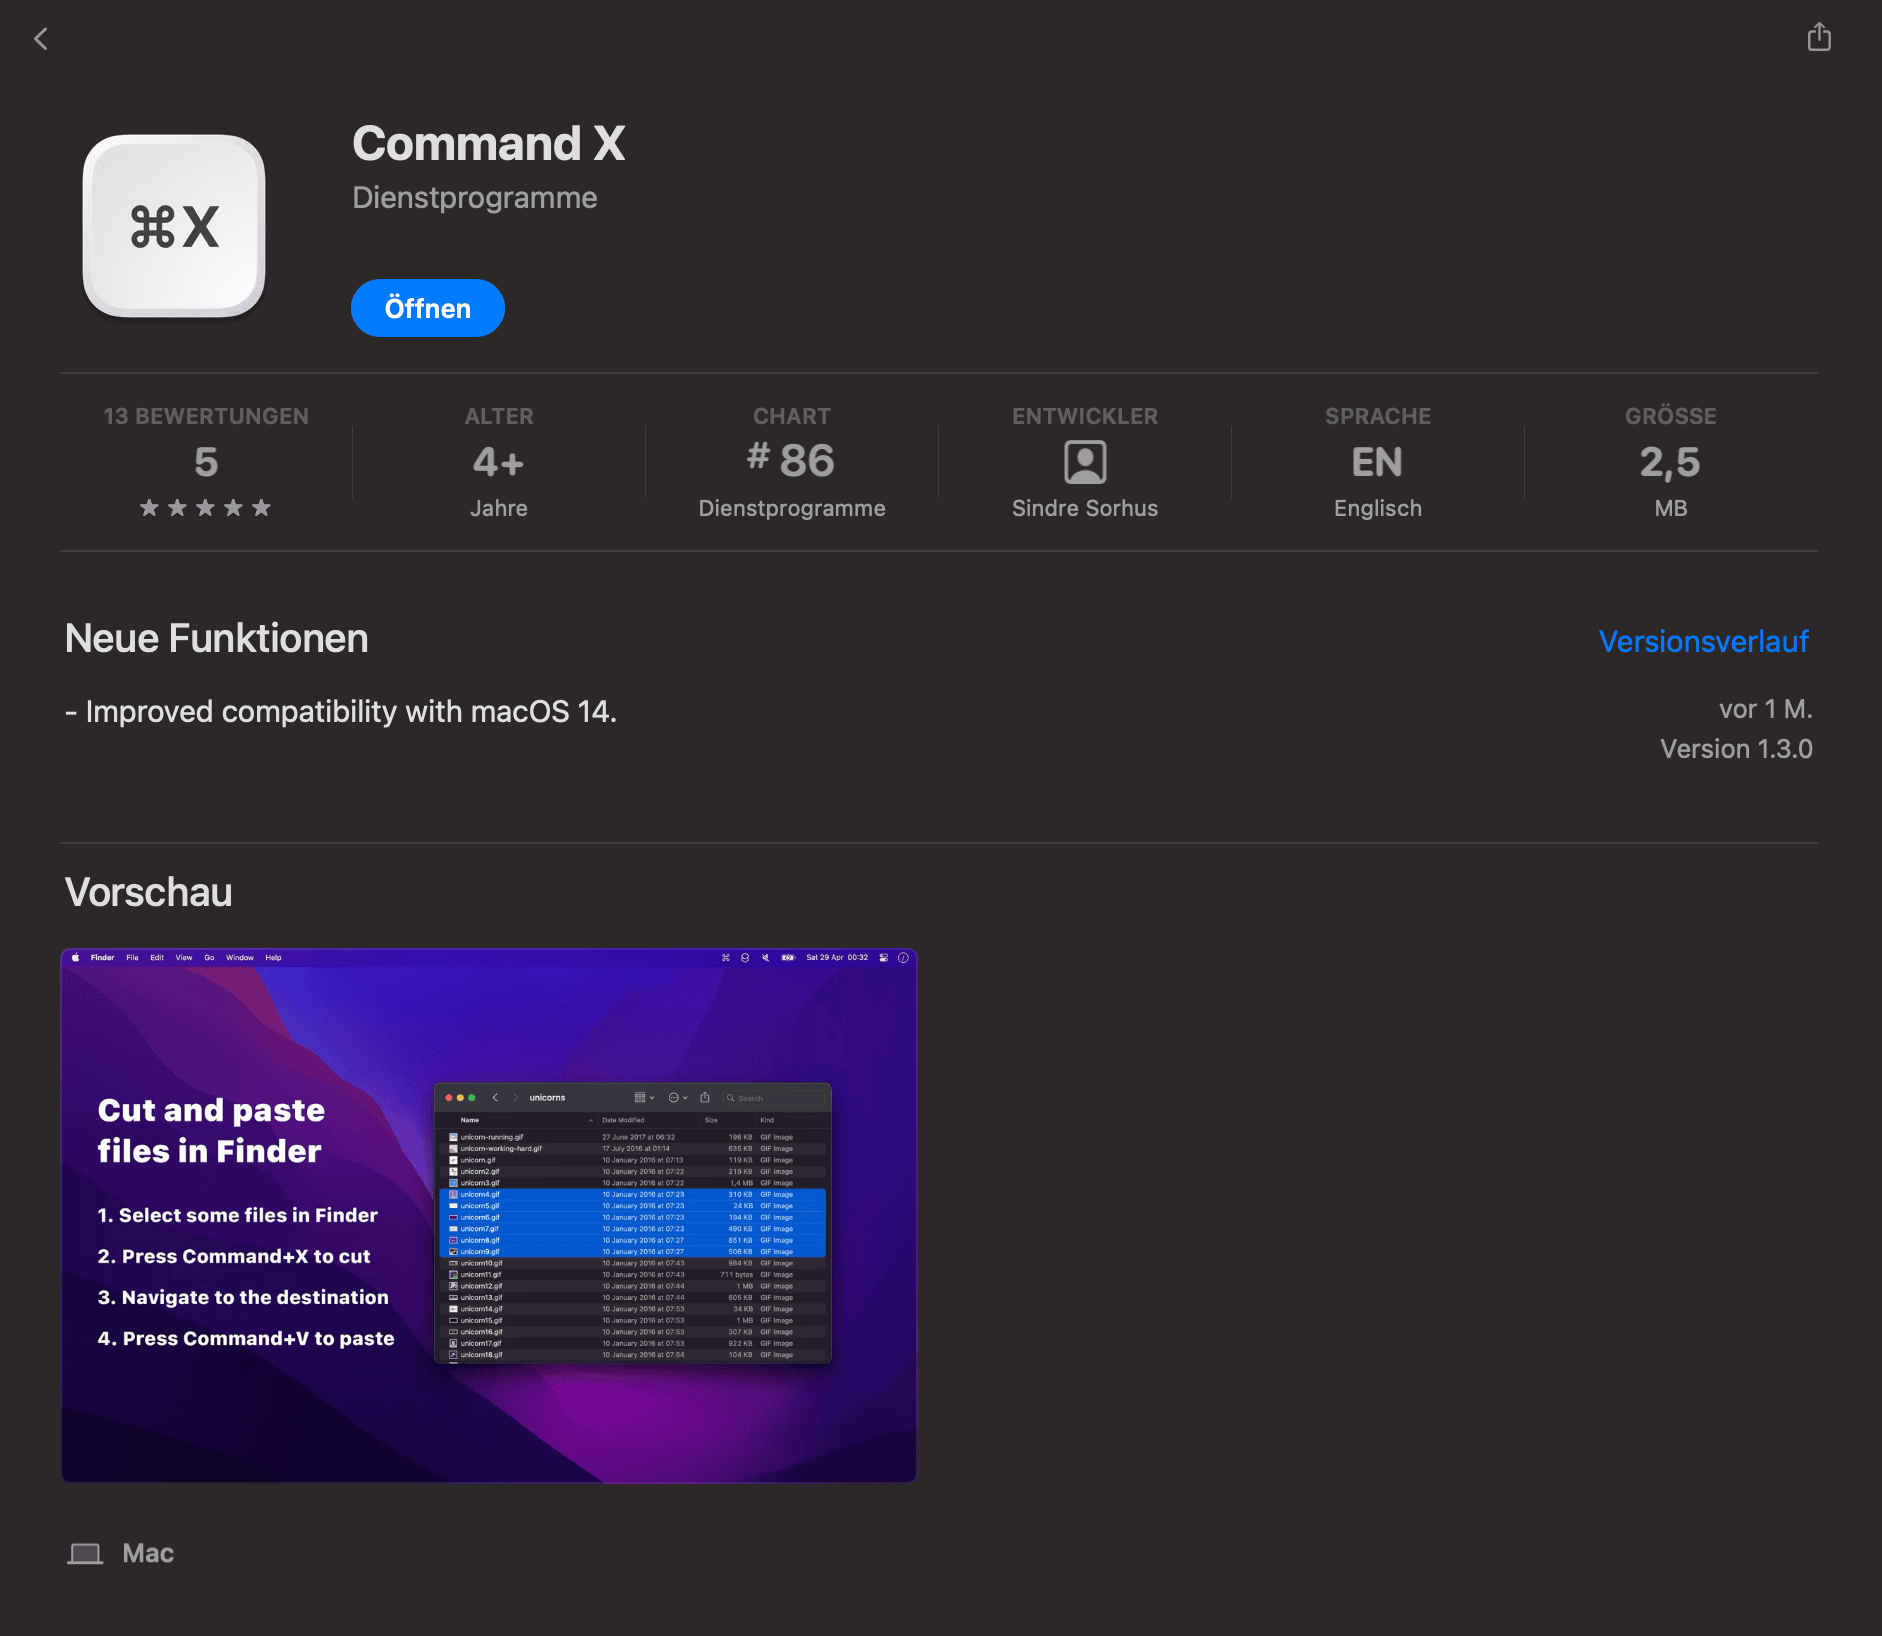The height and width of the screenshot is (1636, 1882).
Task: Select the #86 chart ranking
Action: tap(791, 461)
